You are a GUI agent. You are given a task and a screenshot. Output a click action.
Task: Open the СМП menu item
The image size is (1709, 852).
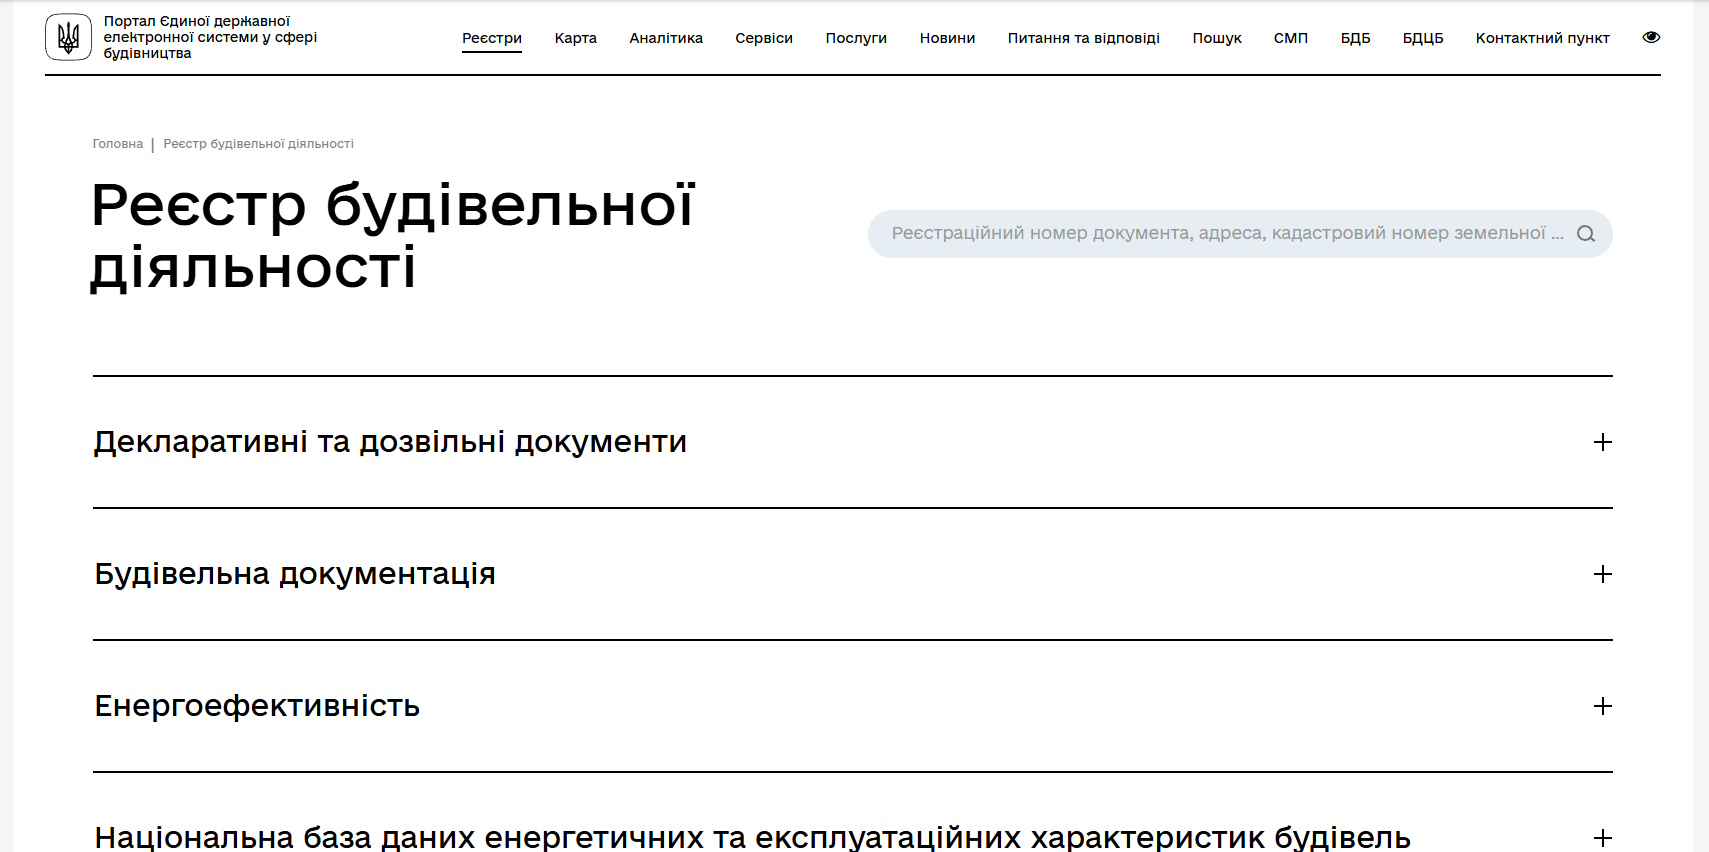click(x=1291, y=38)
